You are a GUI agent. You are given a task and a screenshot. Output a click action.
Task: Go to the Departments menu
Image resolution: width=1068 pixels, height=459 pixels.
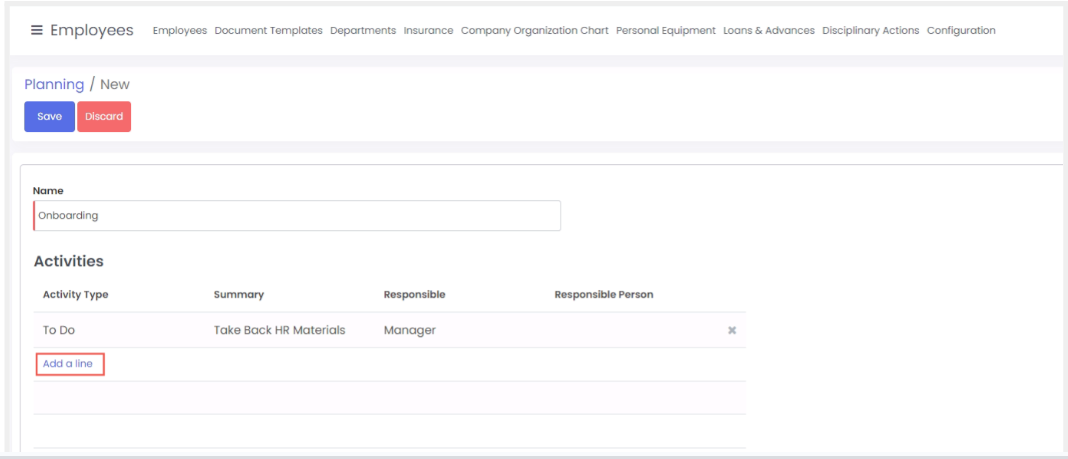pyautogui.click(x=363, y=31)
